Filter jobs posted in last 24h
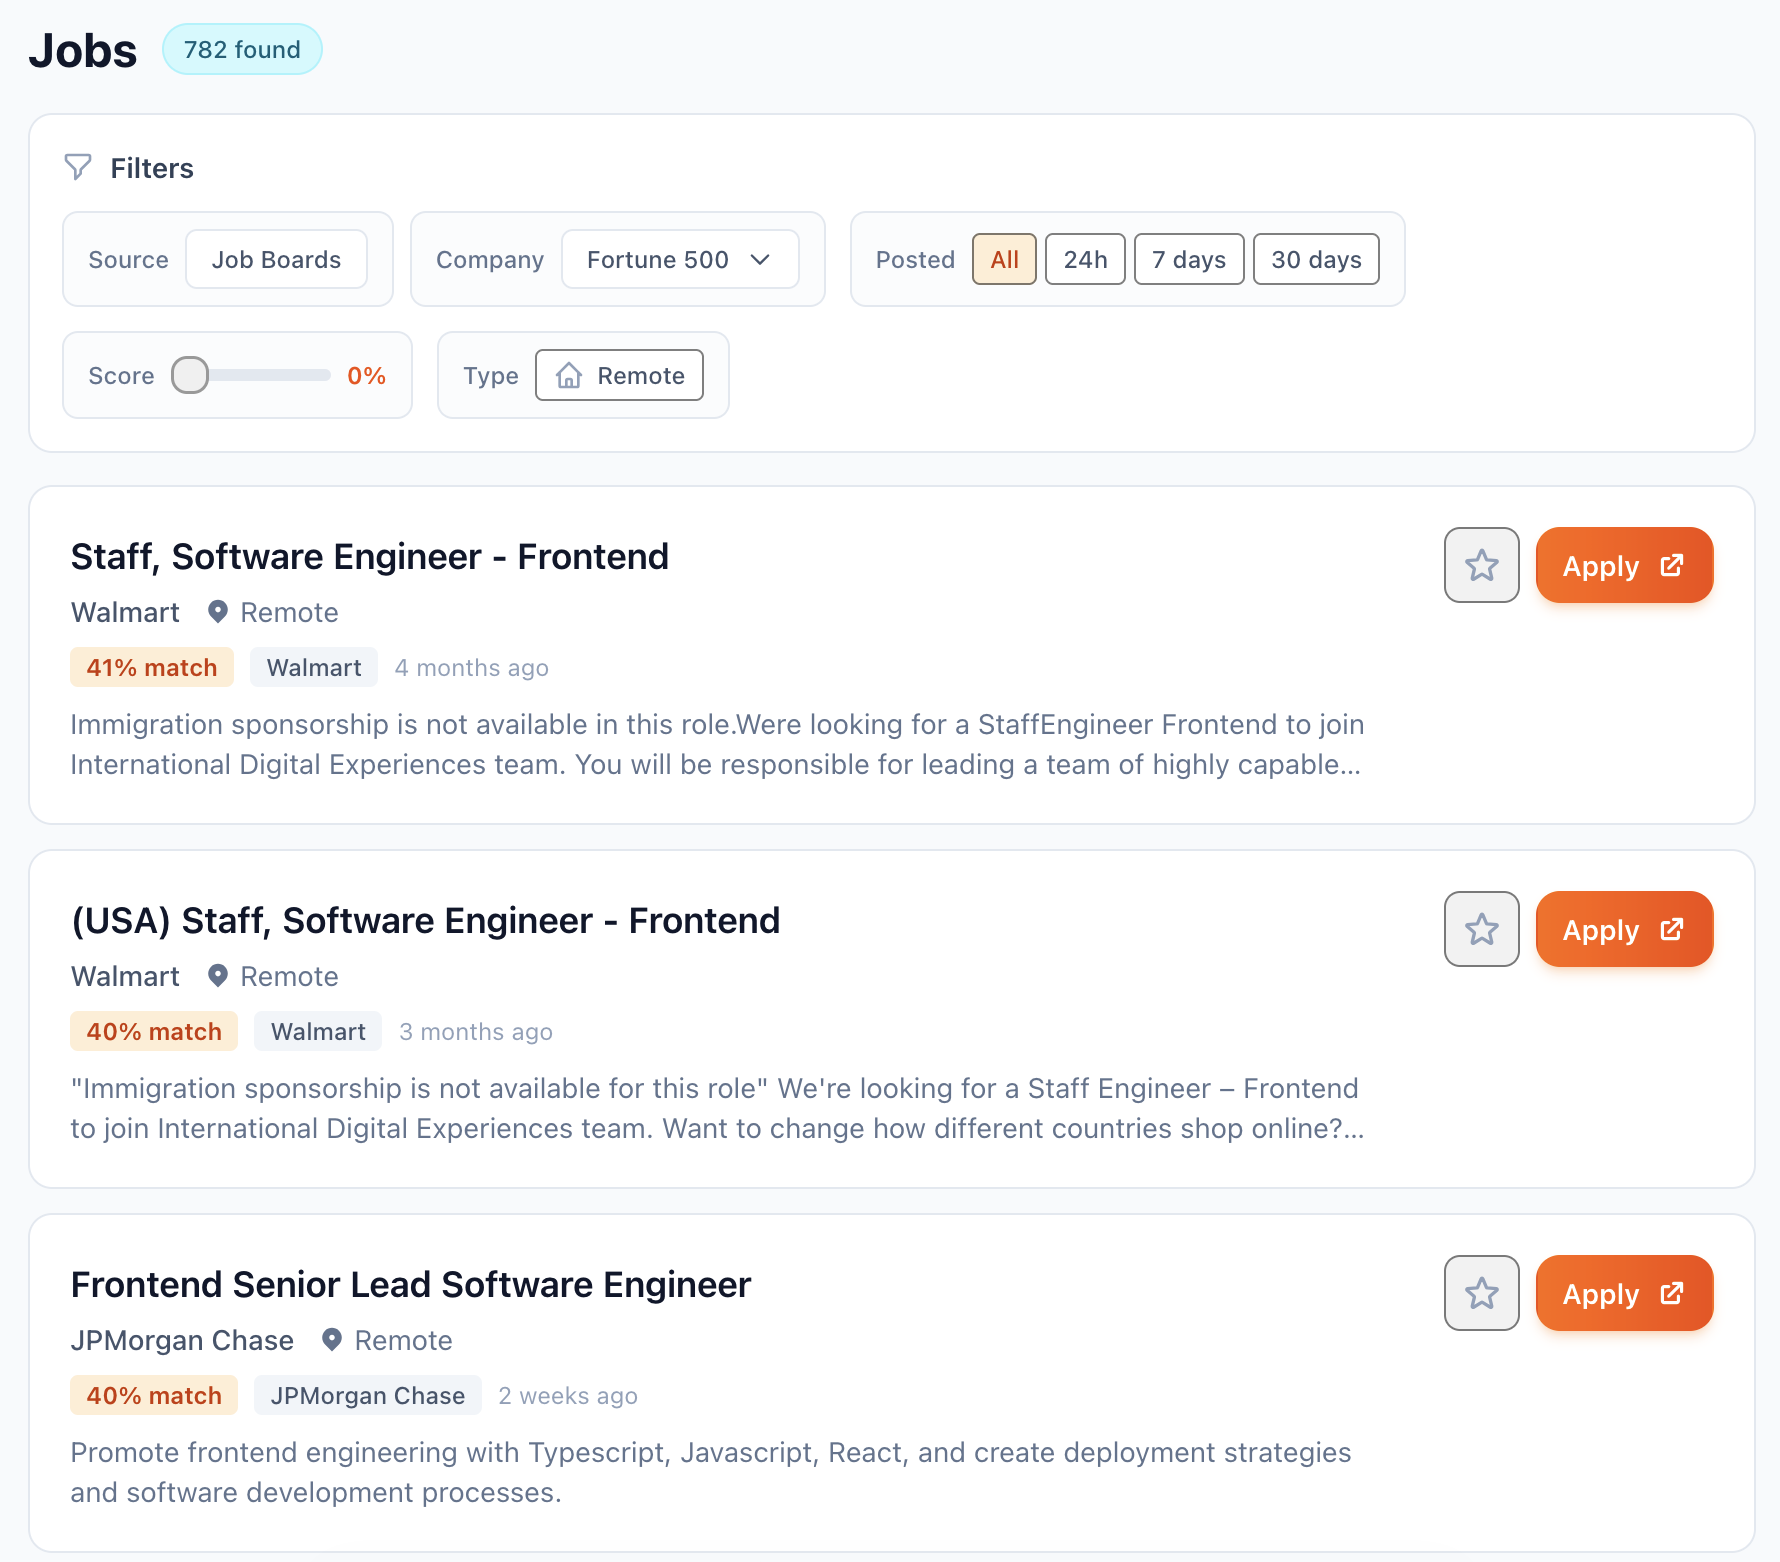1780x1562 pixels. click(1085, 259)
